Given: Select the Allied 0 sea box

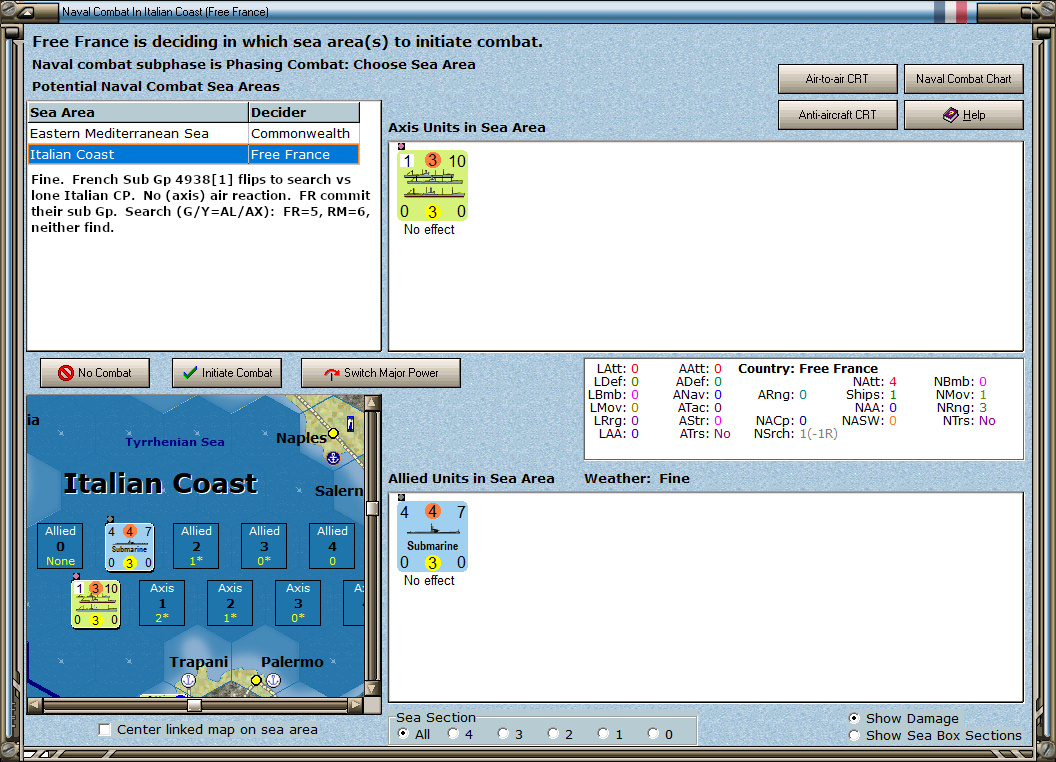Looking at the screenshot, I should tap(61, 546).
